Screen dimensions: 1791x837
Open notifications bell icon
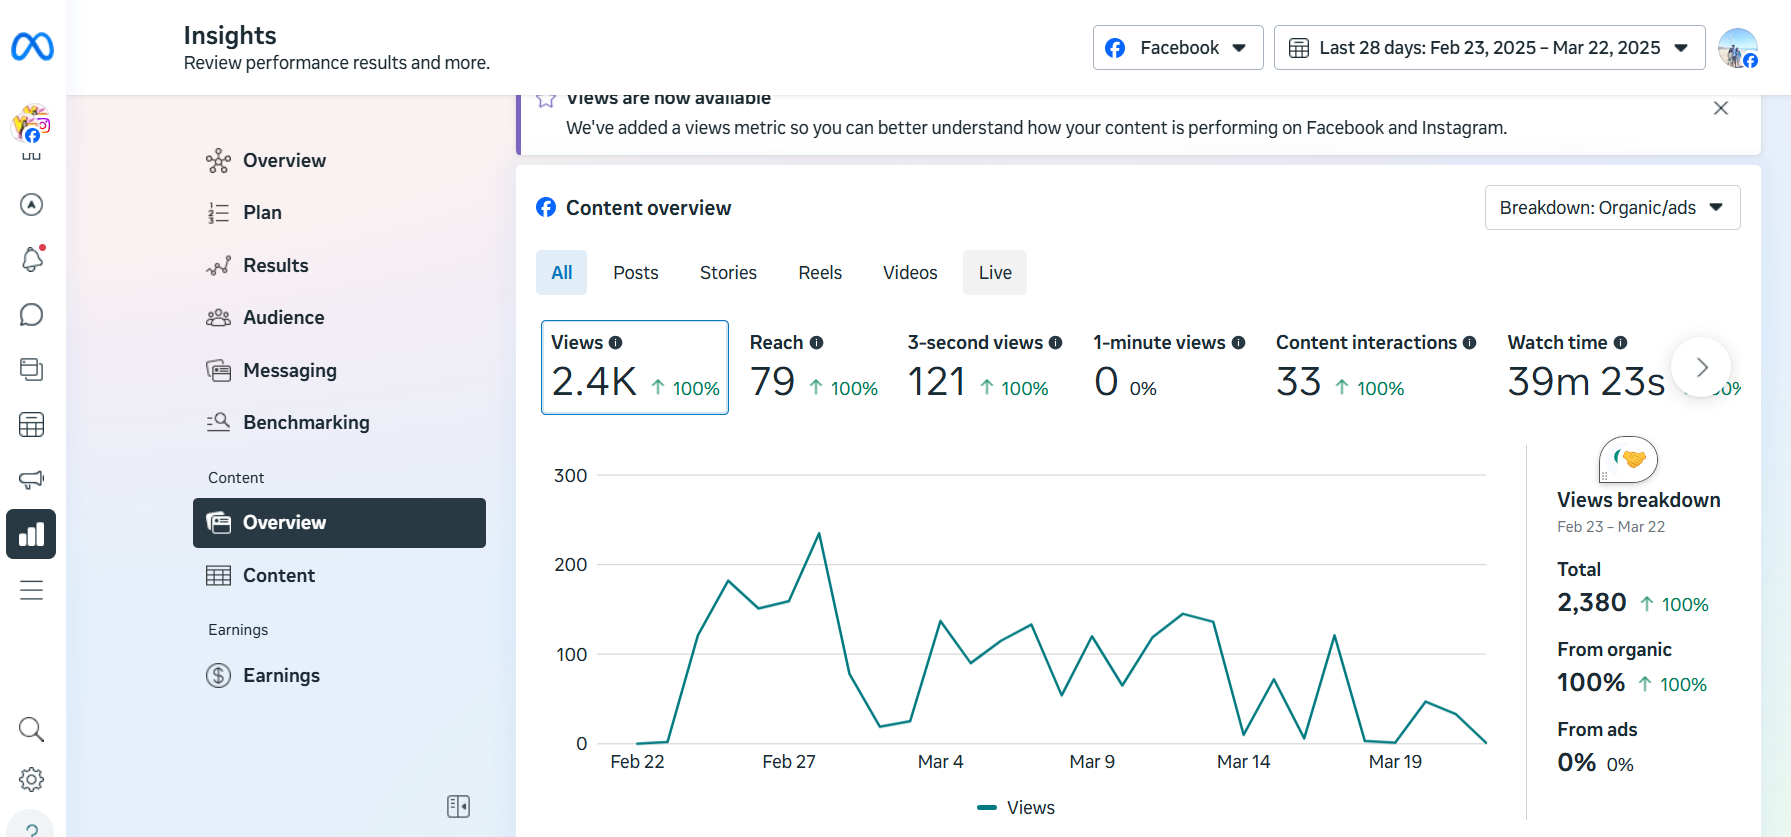pyautogui.click(x=32, y=260)
